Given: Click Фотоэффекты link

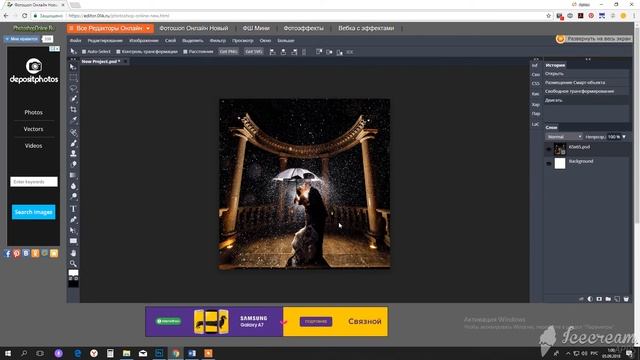Looking at the screenshot, I should point(304,28).
